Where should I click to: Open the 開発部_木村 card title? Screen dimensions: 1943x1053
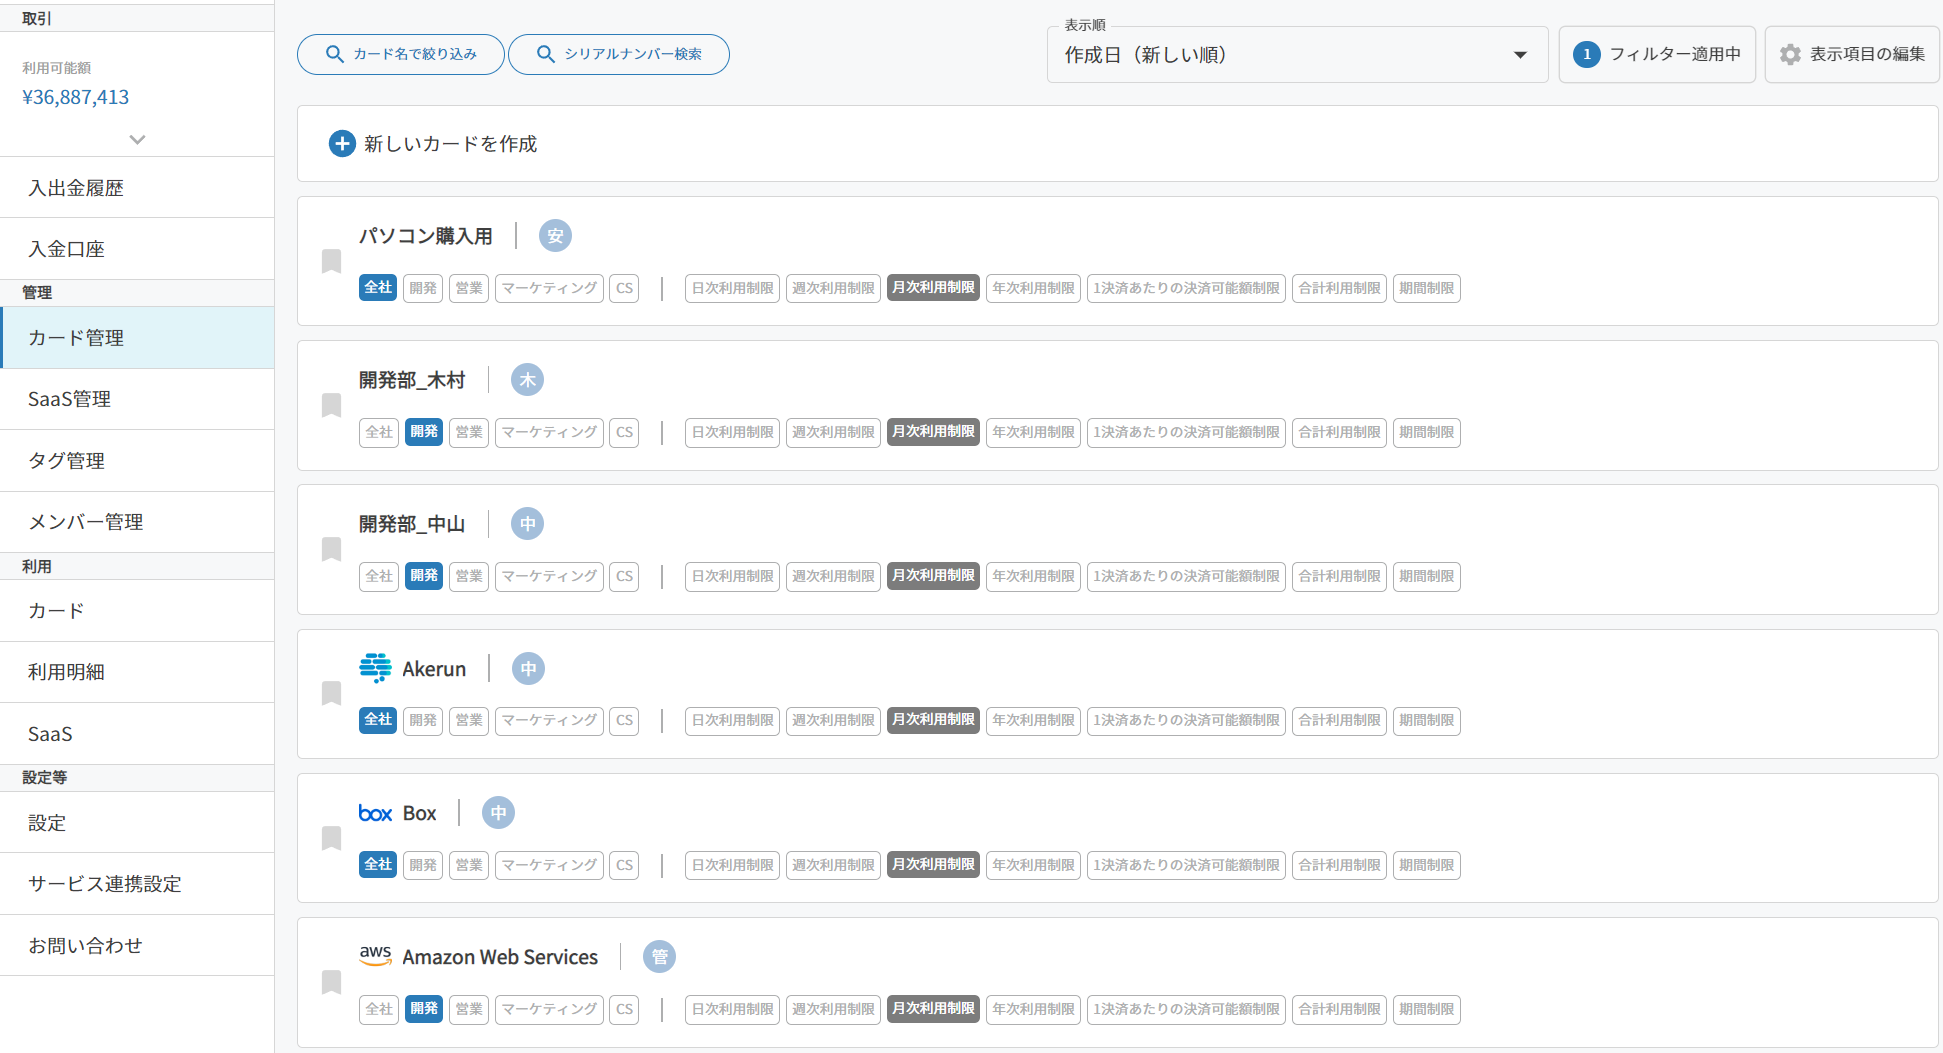click(x=412, y=380)
